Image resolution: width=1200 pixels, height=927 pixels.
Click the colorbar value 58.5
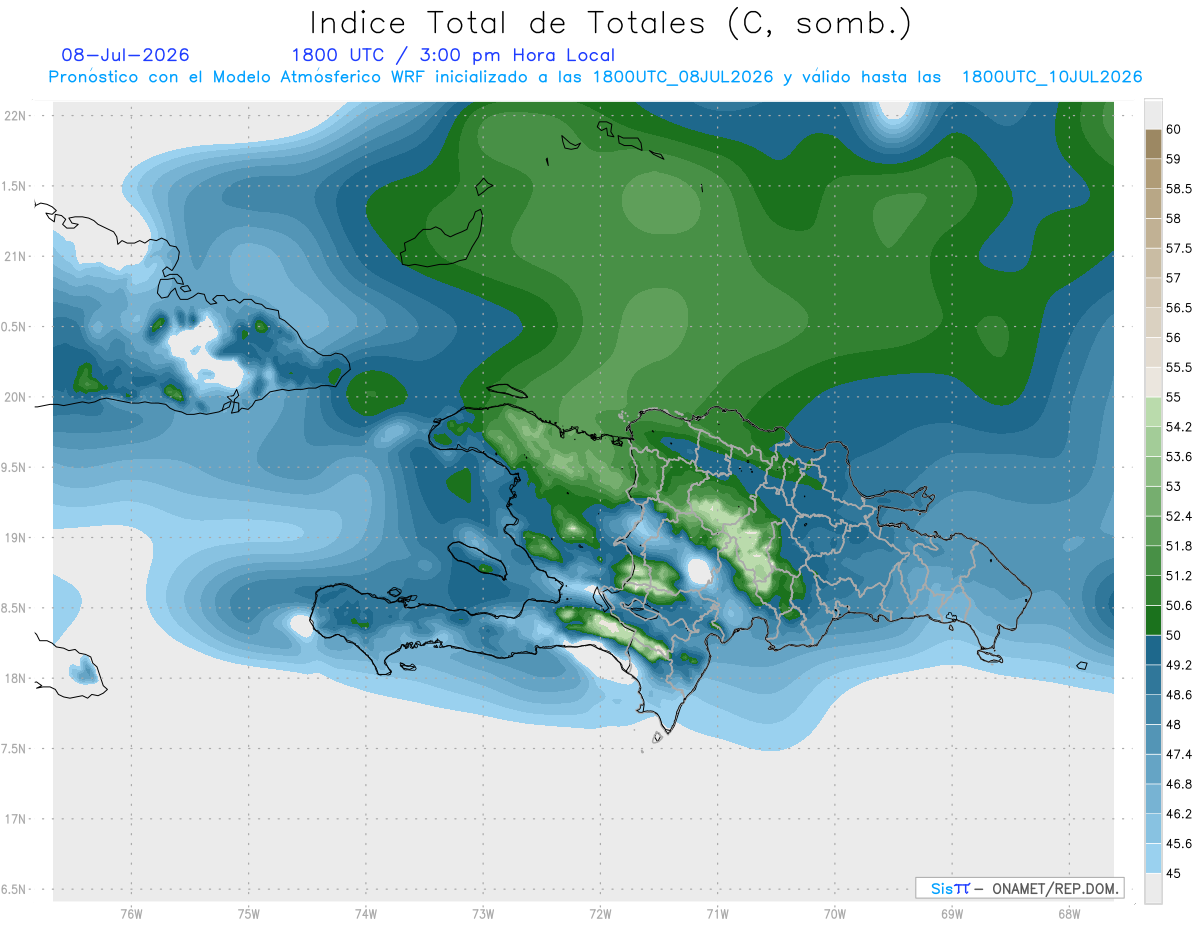(x=1178, y=189)
